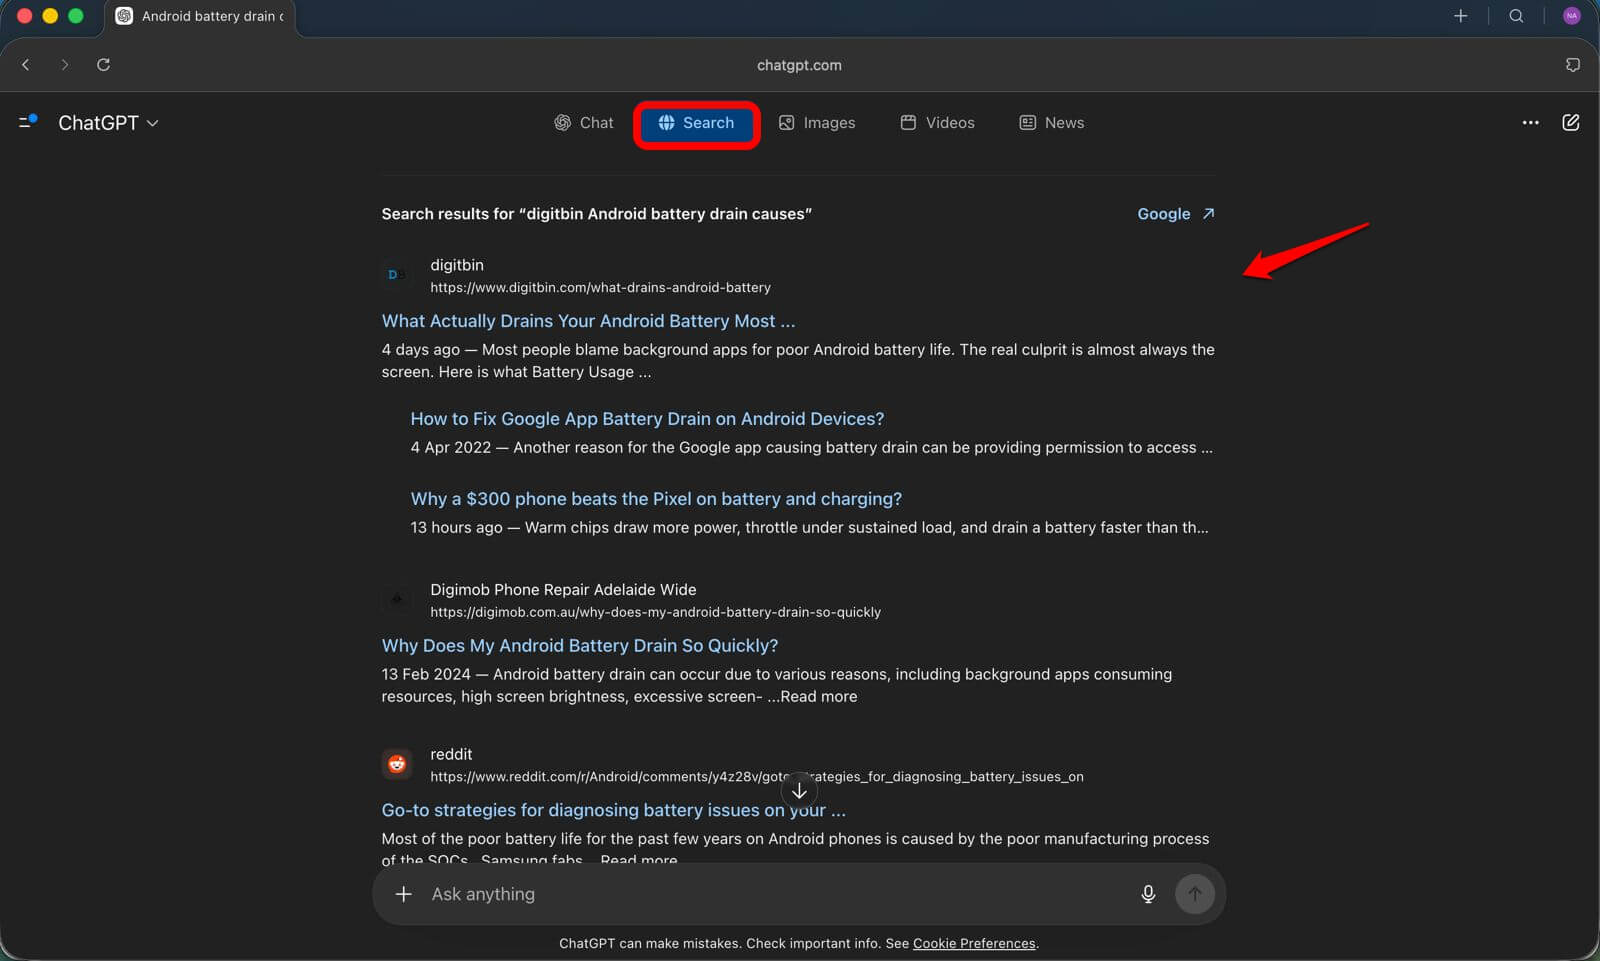Switch to the Chat tab

pyautogui.click(x=584, y=123)
